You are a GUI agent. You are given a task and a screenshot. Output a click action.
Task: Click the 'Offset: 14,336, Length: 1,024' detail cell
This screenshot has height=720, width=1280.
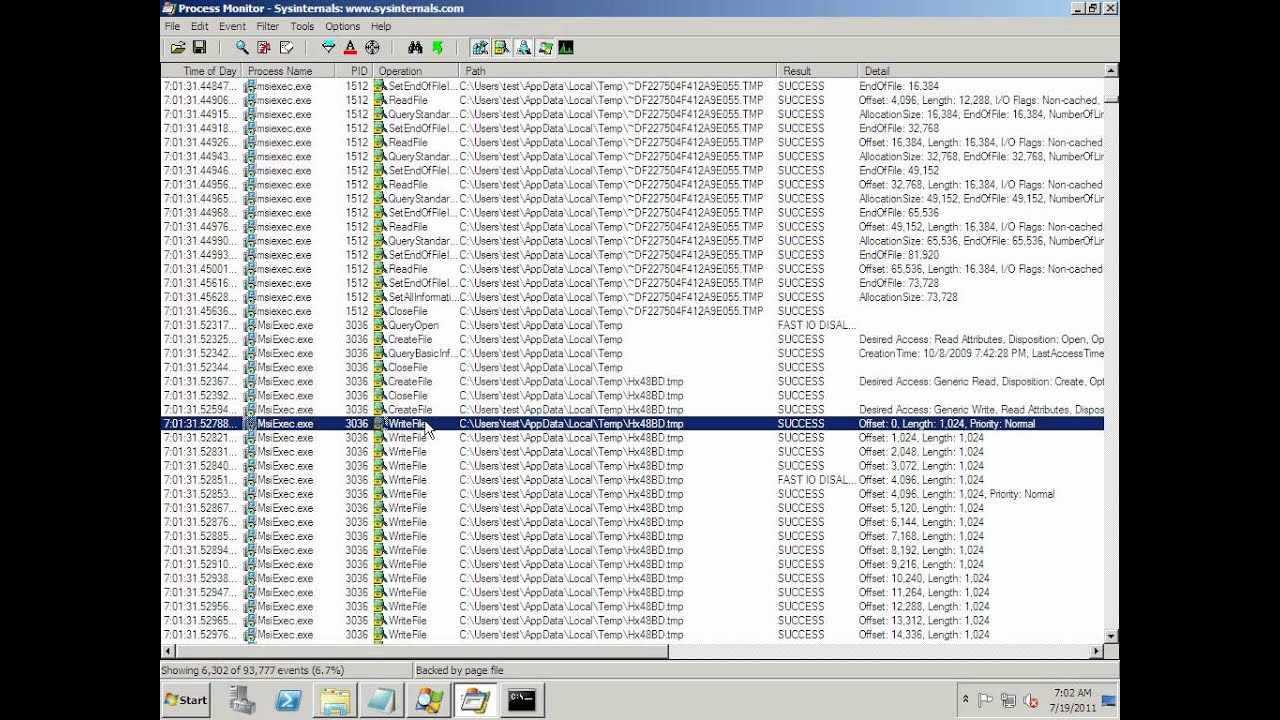924,635
